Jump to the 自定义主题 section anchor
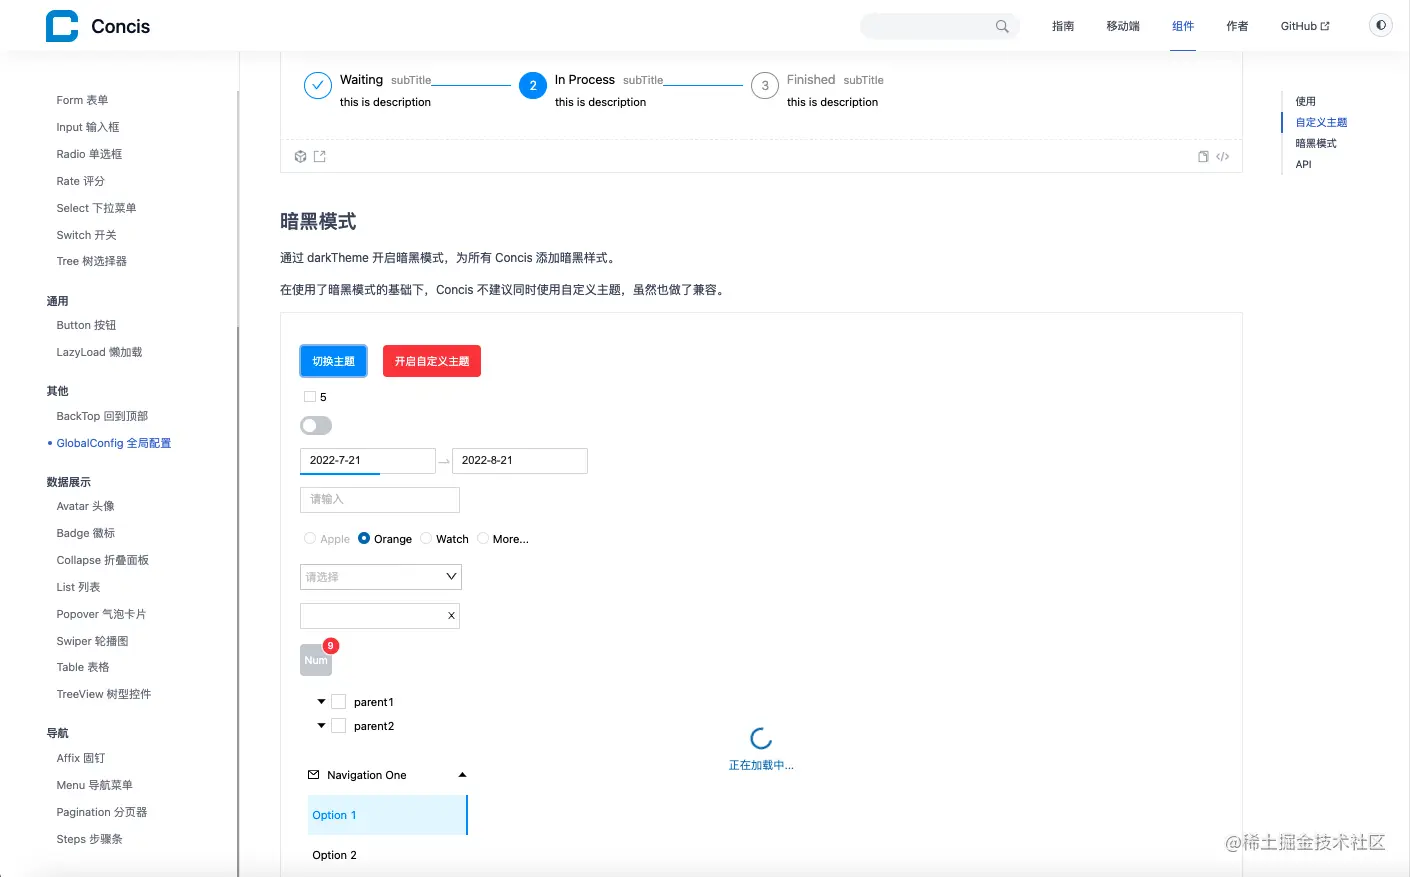This screenshot has width=1410, height=877. click(1321, 122)
